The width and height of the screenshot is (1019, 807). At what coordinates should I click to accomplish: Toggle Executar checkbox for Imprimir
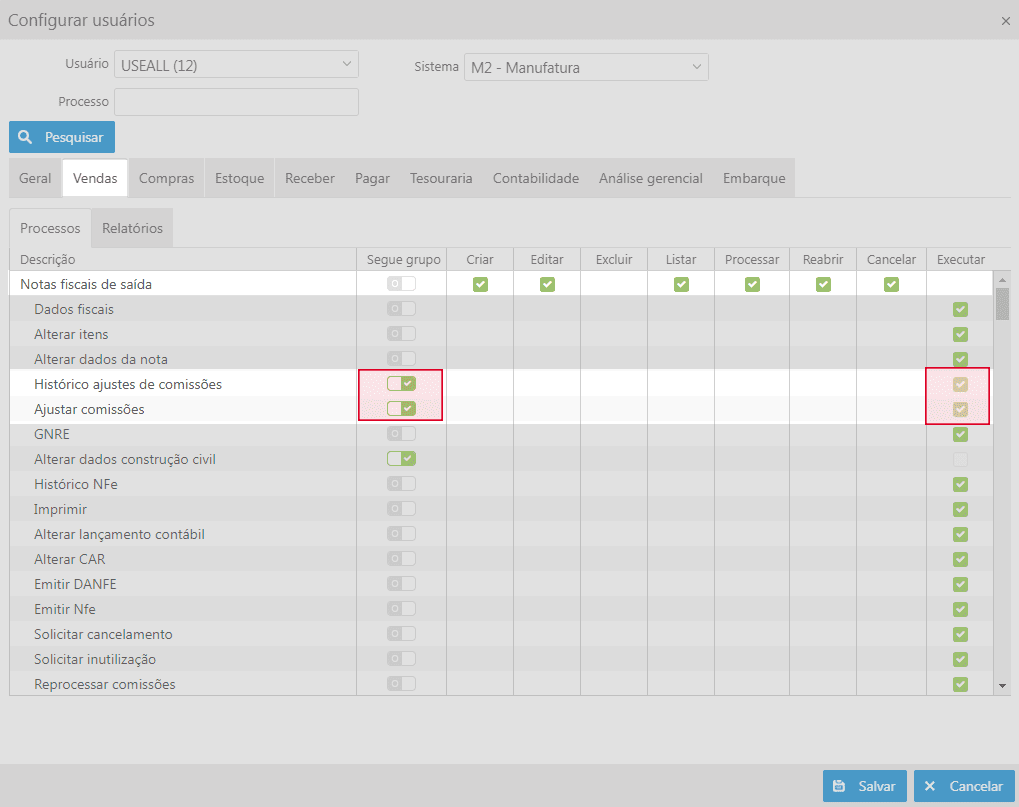point(960,509)
